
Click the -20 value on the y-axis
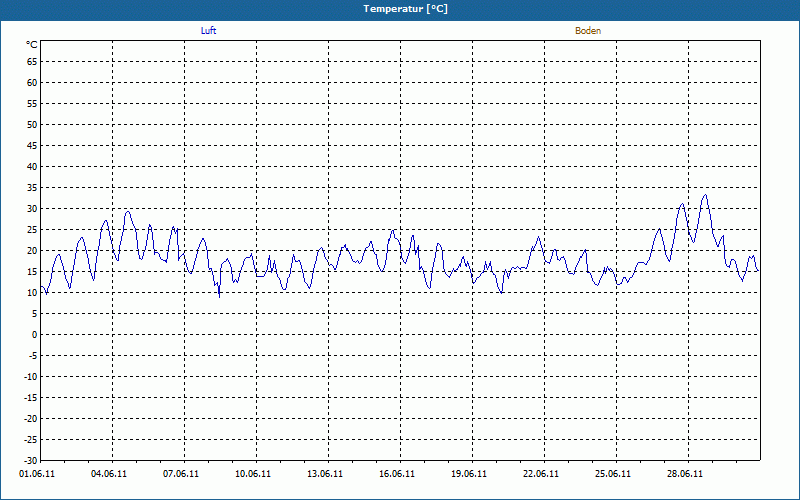[x=31, y=419]
